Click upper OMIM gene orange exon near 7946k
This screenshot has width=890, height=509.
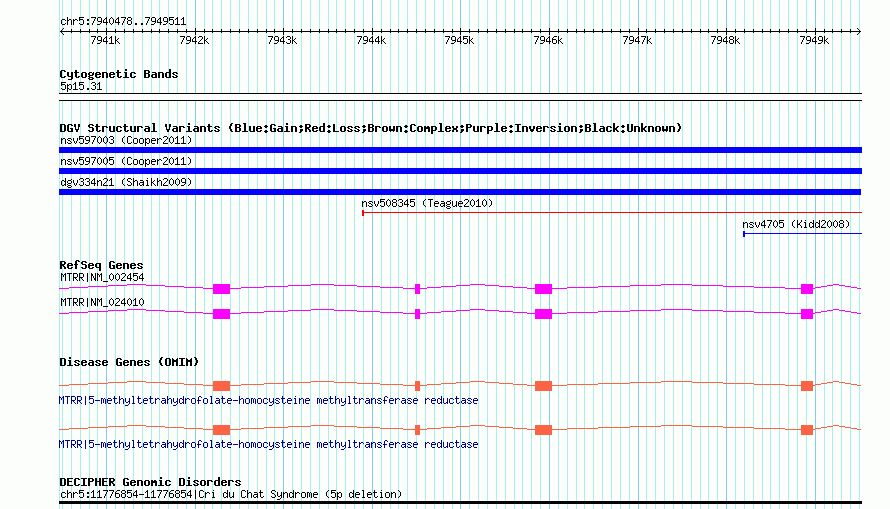pos(543,386)
